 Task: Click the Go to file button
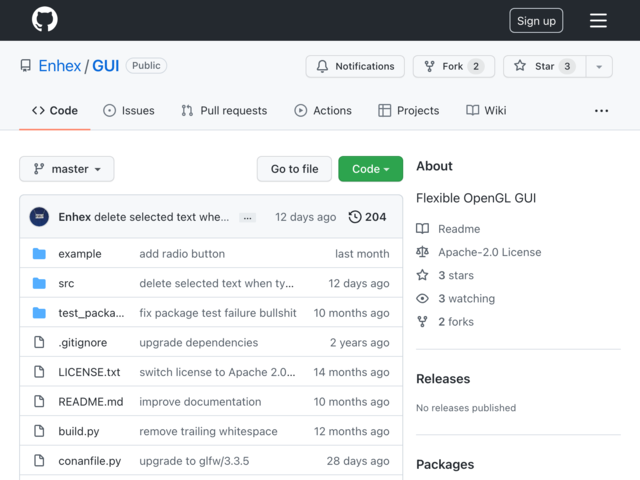pyautogui.click(x=294, y=169)
